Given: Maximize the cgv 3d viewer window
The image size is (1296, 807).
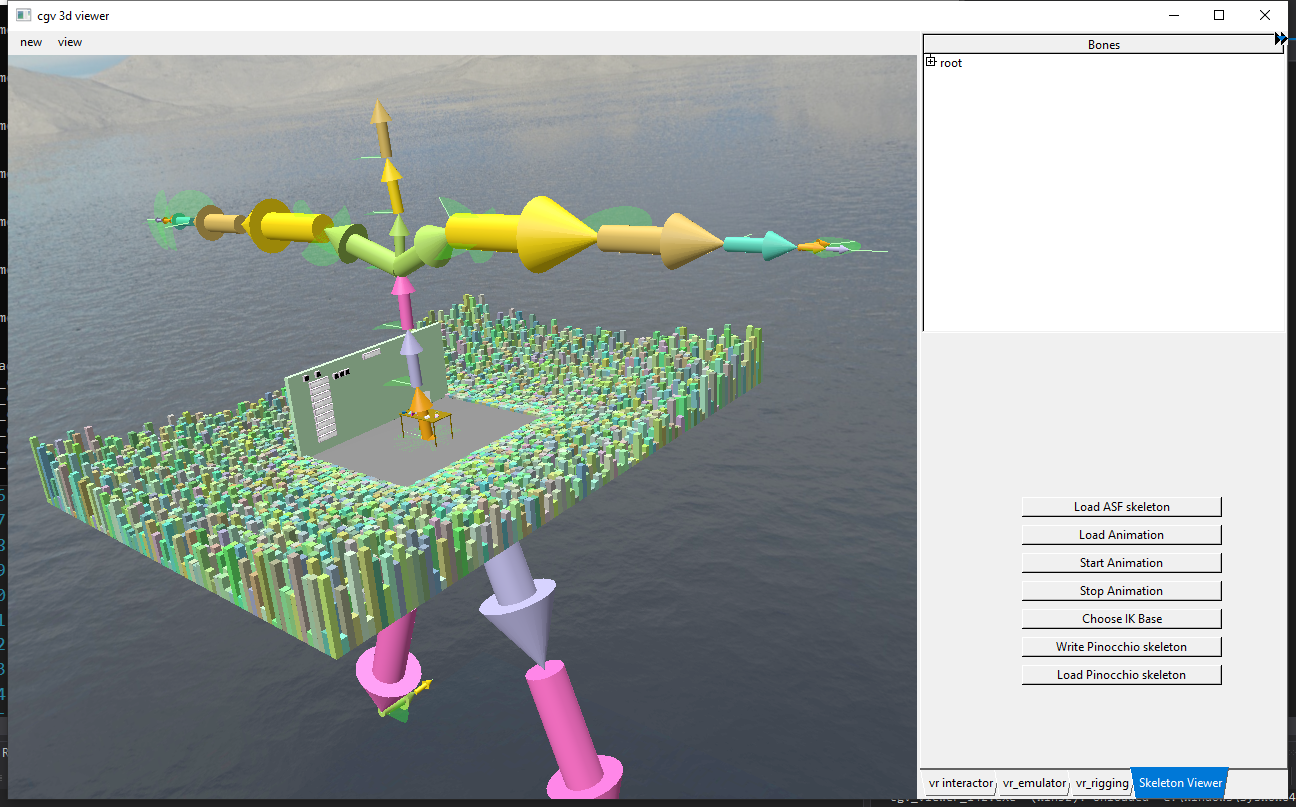Looking at the screenshot, I should (x=1219, y=15).
